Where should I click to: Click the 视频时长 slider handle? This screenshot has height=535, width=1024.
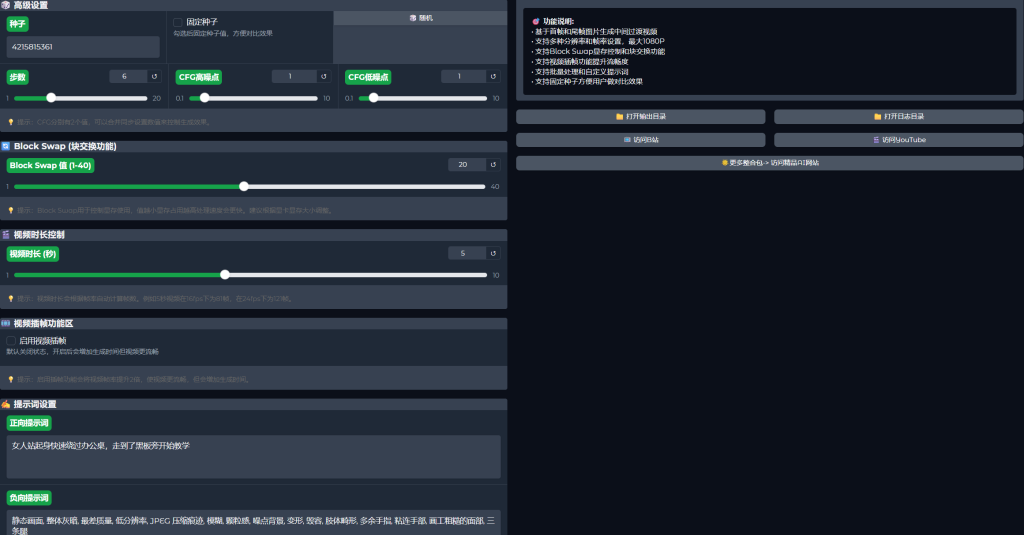[225, 275]
